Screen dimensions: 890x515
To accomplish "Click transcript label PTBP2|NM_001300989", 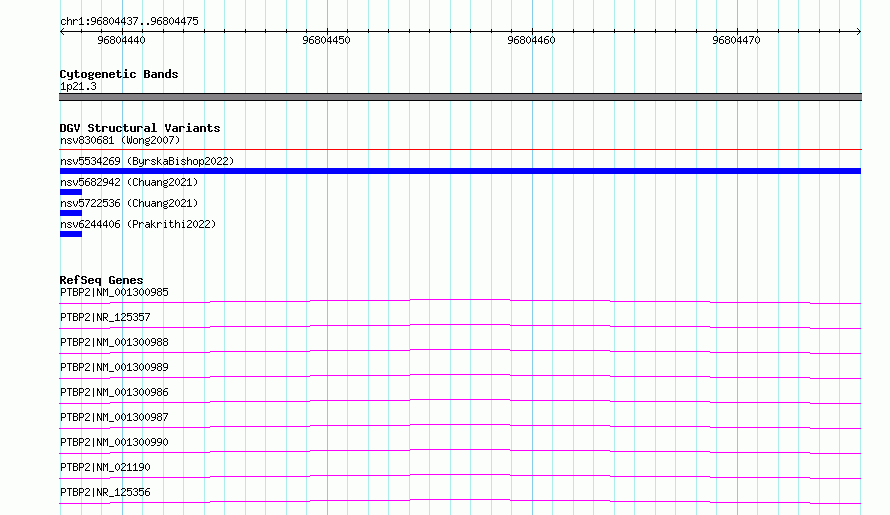I will (114, 367).
